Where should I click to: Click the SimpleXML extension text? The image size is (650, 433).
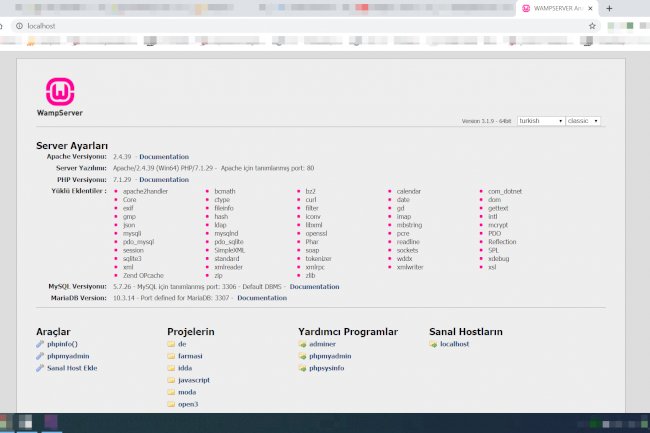(x=229, y=250)
